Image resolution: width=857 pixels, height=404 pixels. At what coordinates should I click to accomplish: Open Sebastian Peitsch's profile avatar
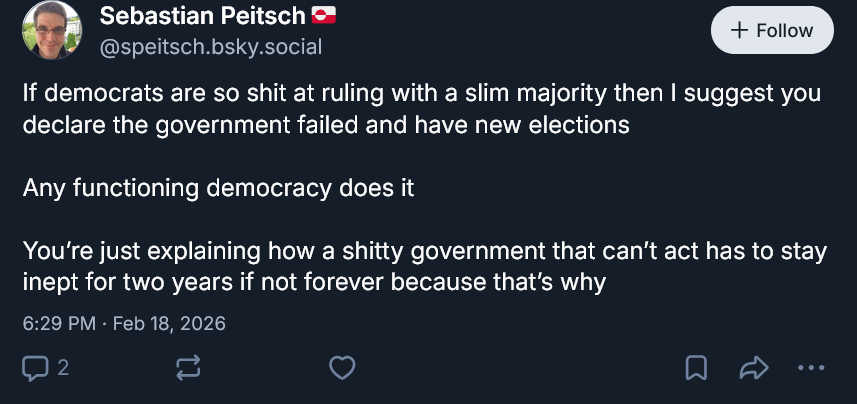coord(52,30)
